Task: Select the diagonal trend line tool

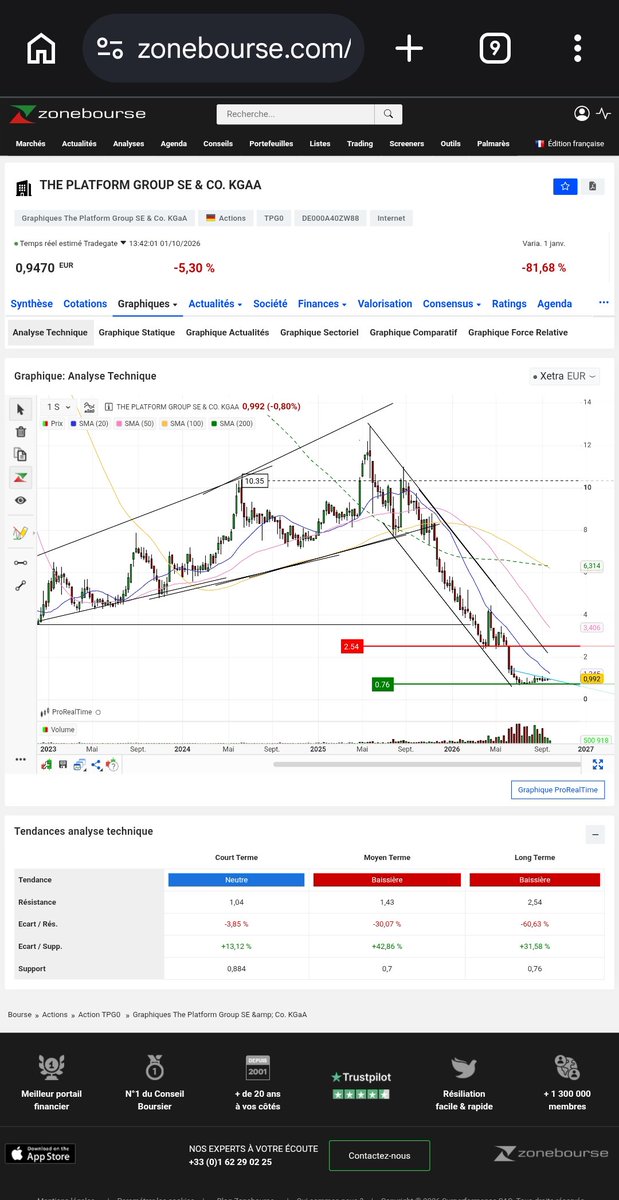Action: coord(21,586)
